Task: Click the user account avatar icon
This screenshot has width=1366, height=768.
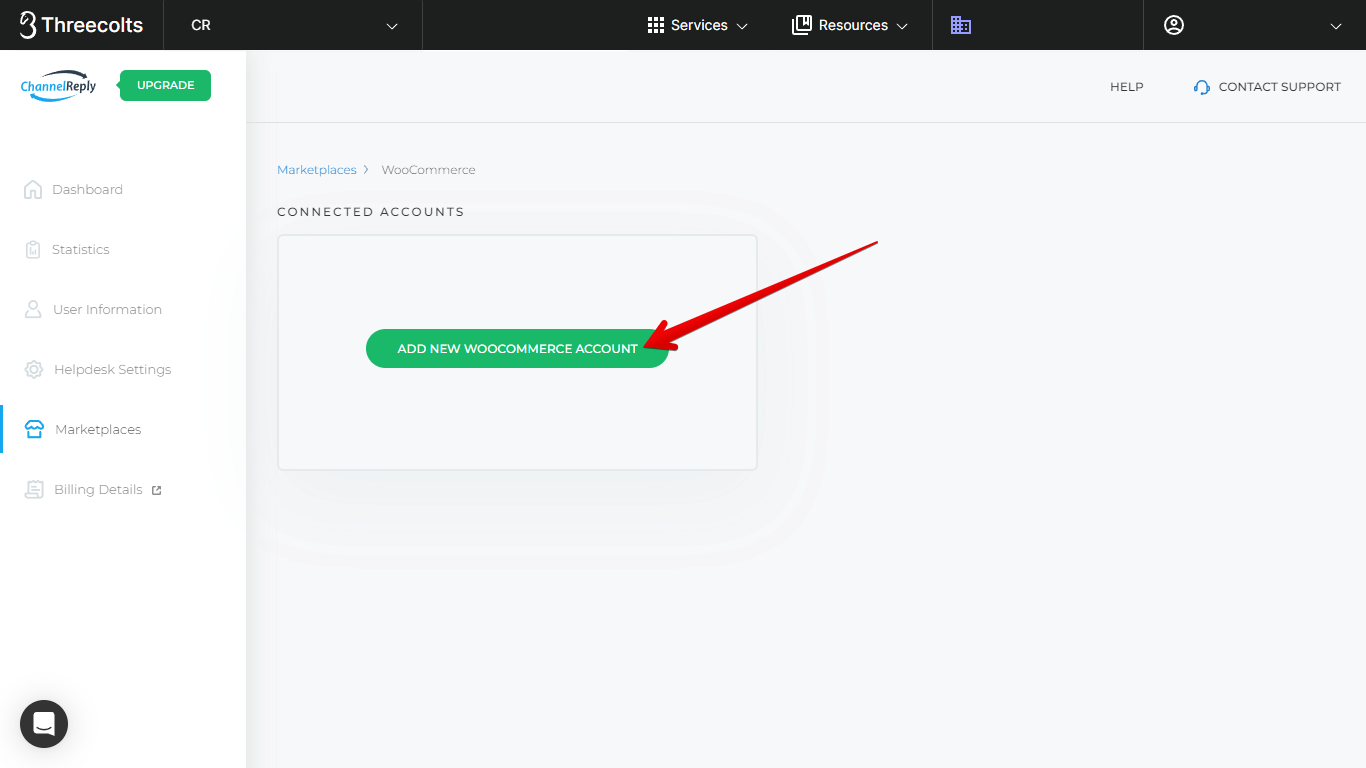Action: click(x=1174, y=25)
